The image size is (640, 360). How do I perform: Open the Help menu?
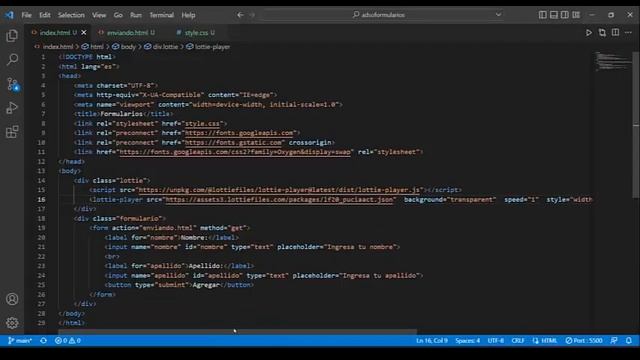pyautogui.click(x=188, y=15)
